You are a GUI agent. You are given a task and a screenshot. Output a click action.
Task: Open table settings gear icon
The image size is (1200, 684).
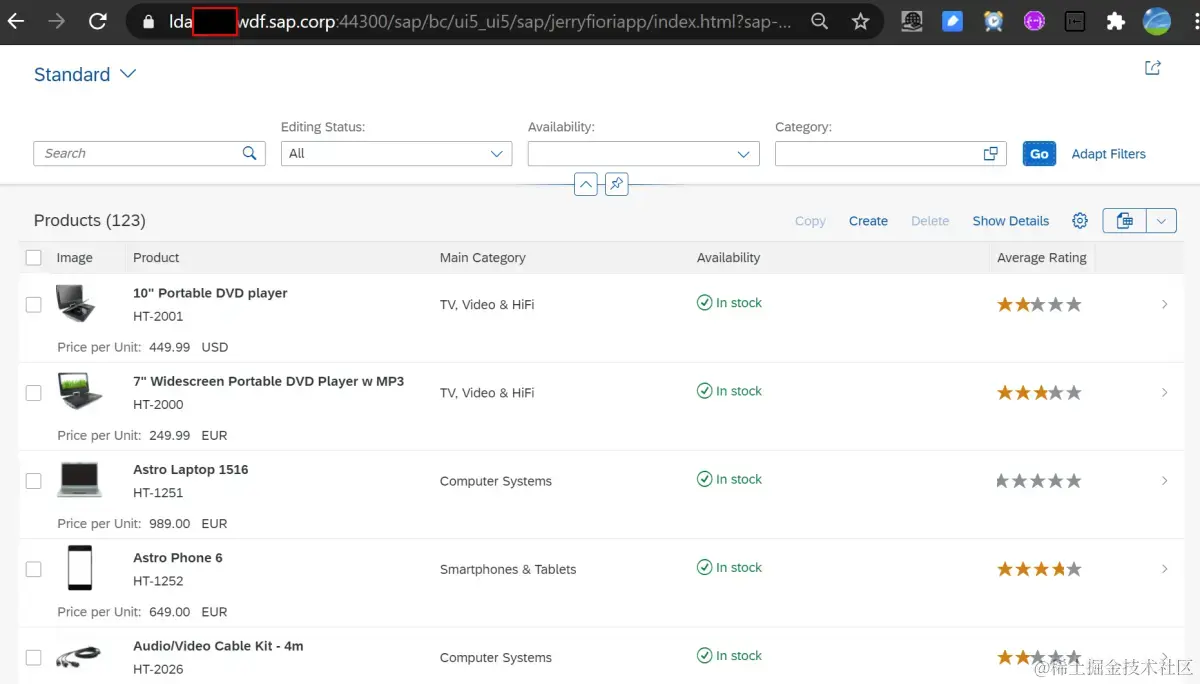(x=1080, y=221)
